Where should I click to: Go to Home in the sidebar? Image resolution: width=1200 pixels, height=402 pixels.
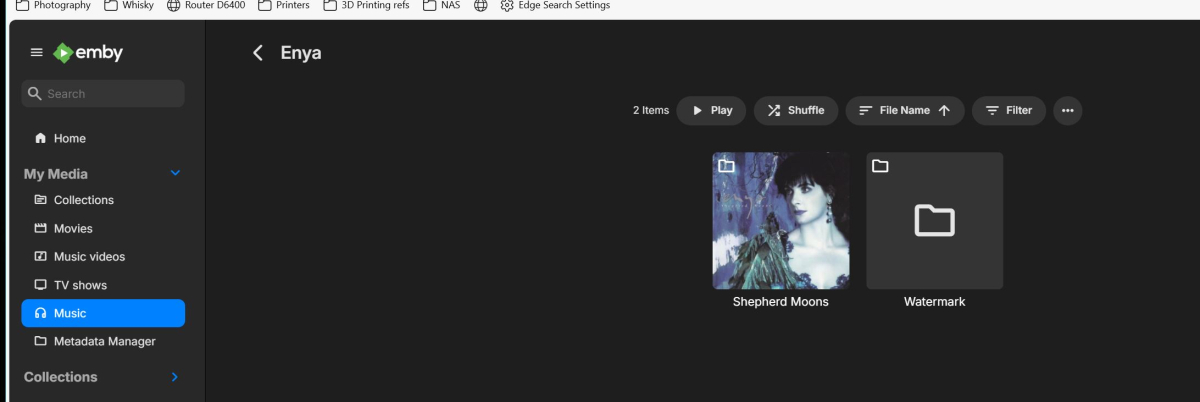point(103,138)
